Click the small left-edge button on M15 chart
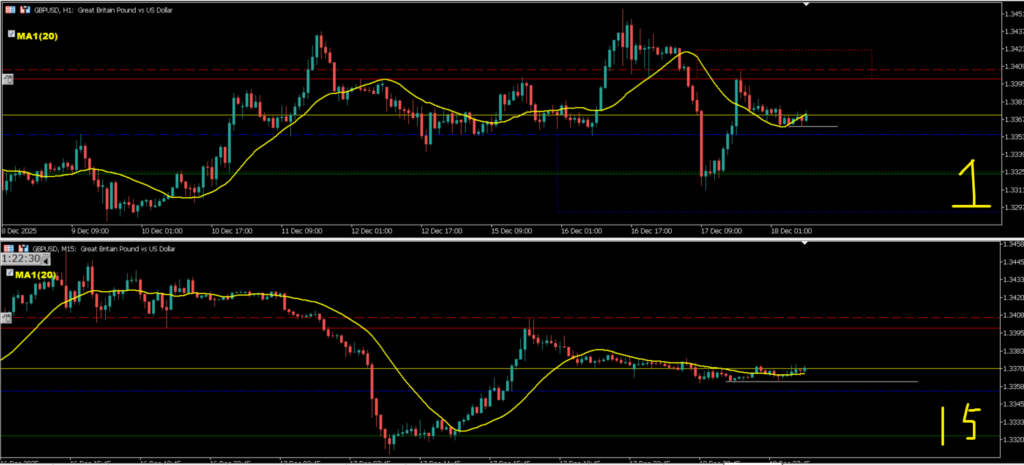The height and width of the screenshot is (465, 1024). [5, 317]
